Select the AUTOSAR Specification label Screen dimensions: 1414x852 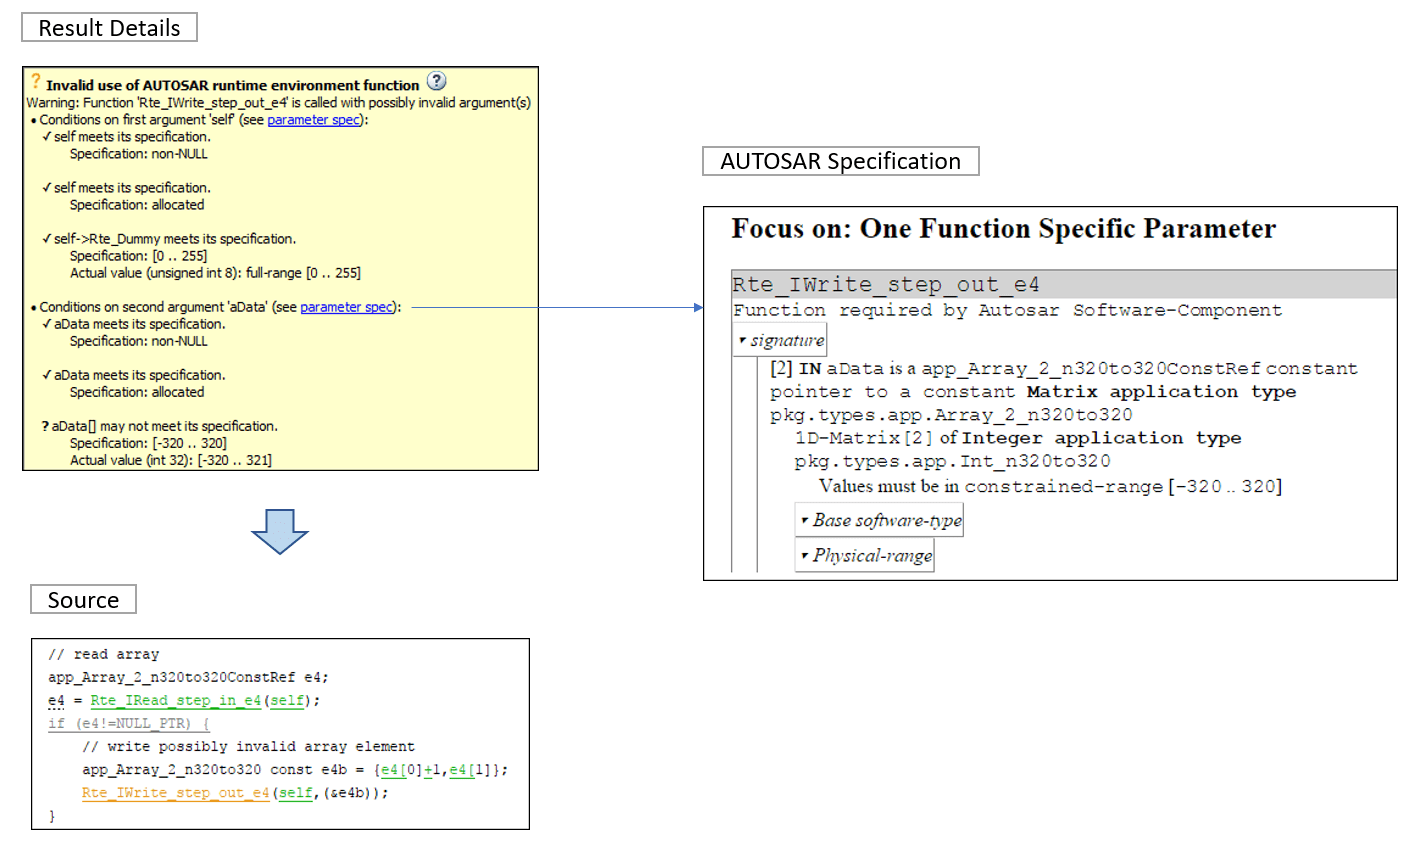pyautogui.click(x=841, y=161)
